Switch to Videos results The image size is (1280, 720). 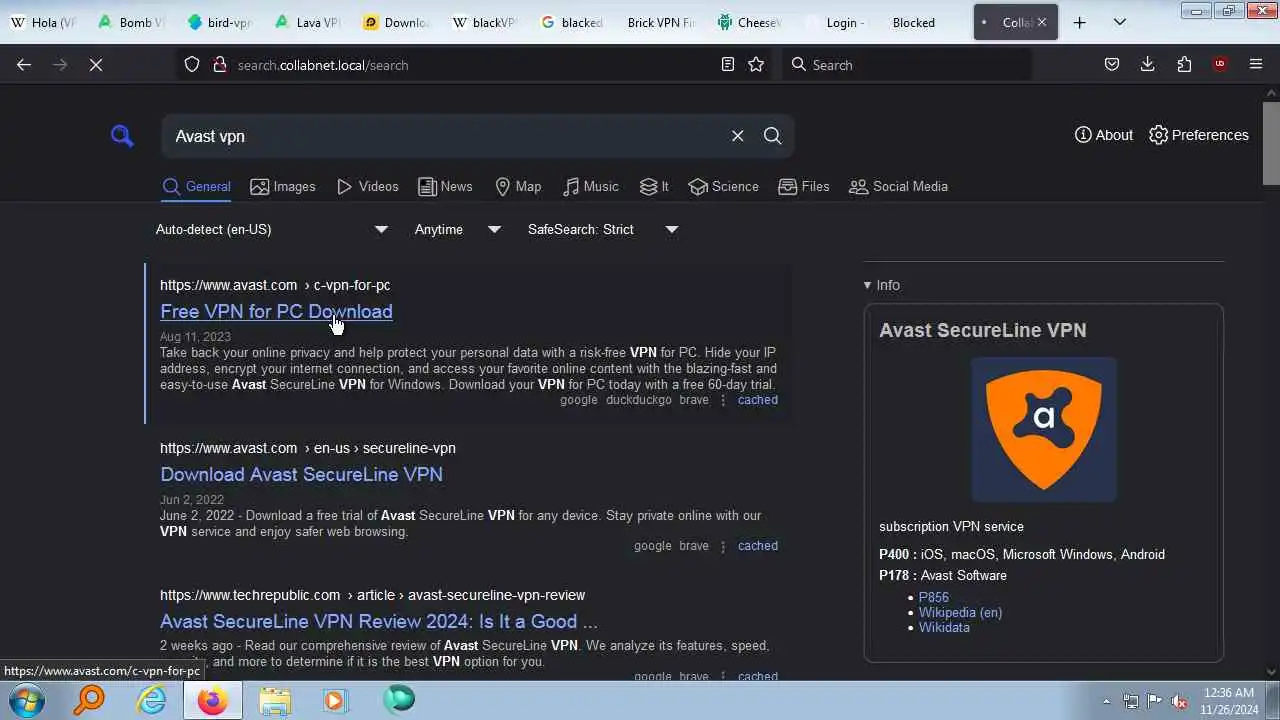(x=367, y=187)
